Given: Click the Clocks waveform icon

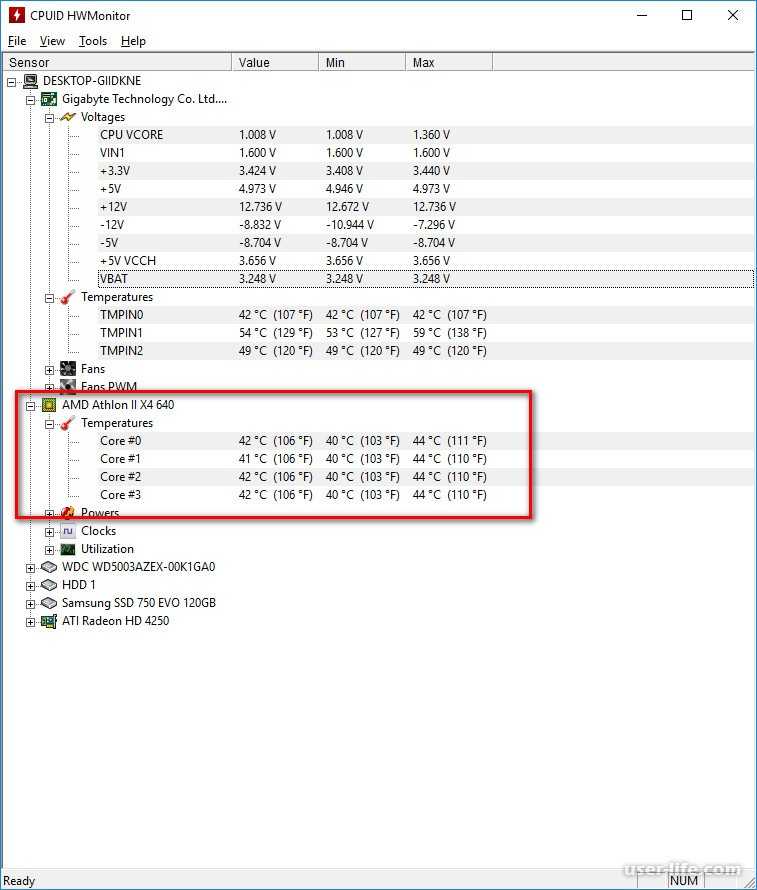Looking at the screenshot, I should 68,531.
